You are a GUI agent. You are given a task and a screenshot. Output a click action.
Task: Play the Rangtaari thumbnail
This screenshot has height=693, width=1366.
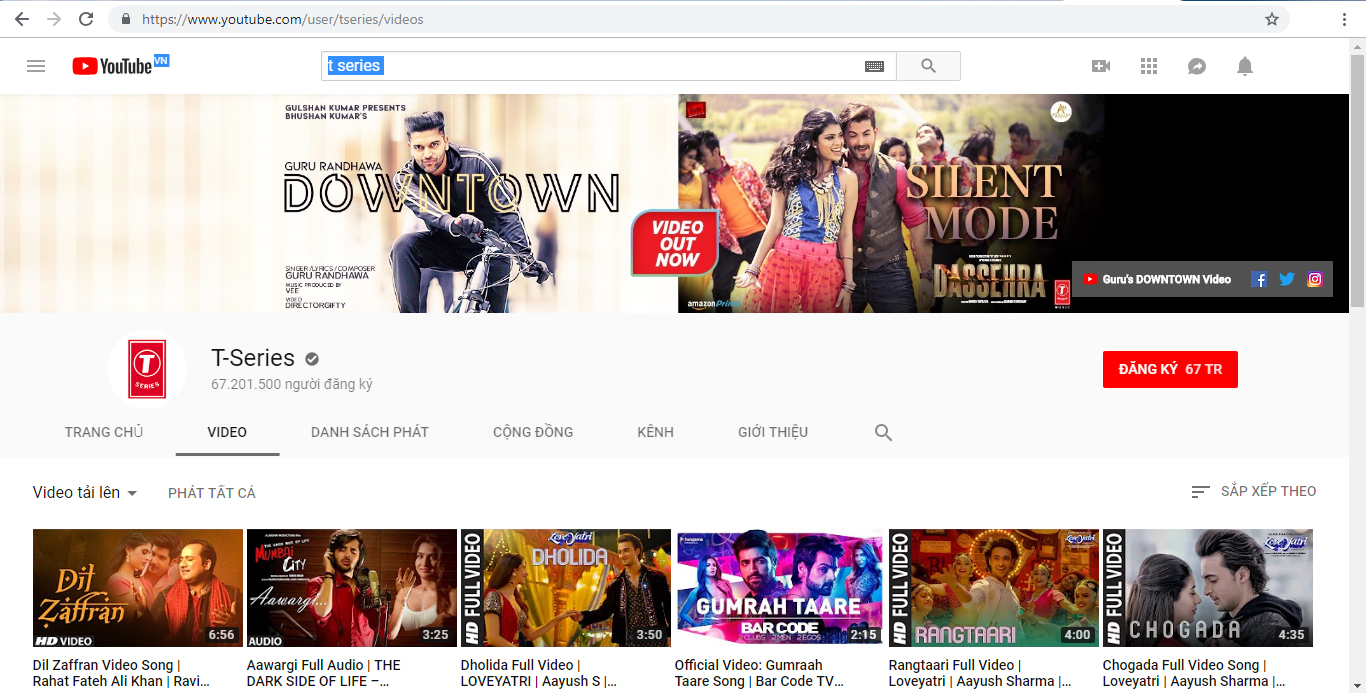994,588
